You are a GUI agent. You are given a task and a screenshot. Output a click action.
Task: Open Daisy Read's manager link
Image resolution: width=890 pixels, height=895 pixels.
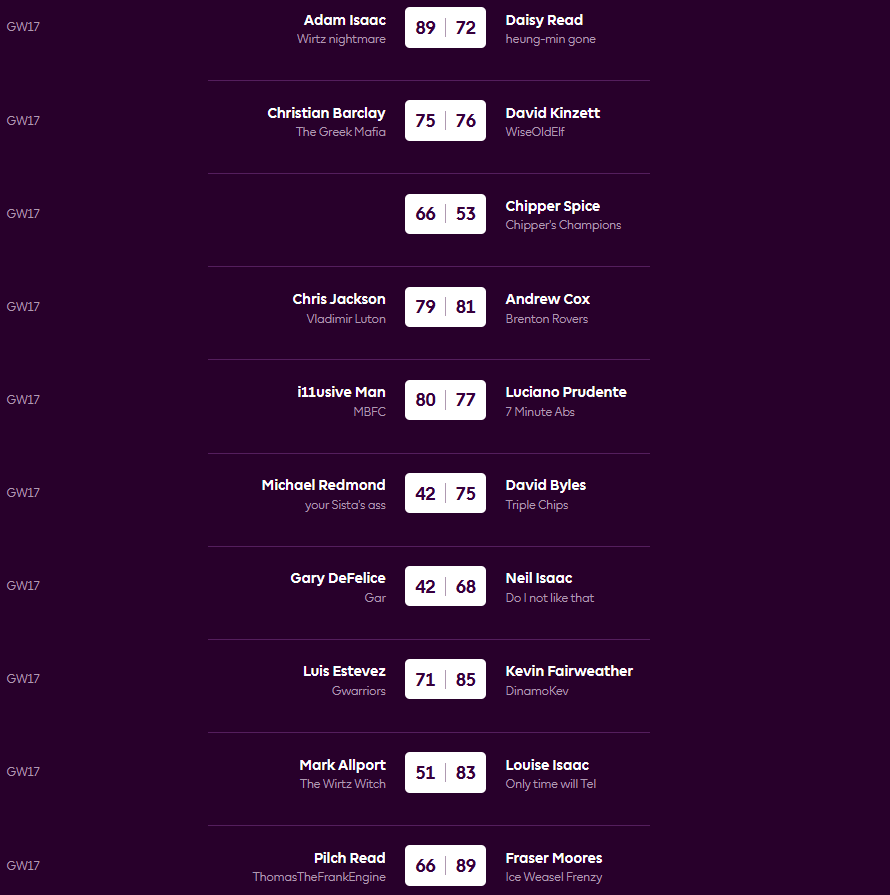point(544,20)
